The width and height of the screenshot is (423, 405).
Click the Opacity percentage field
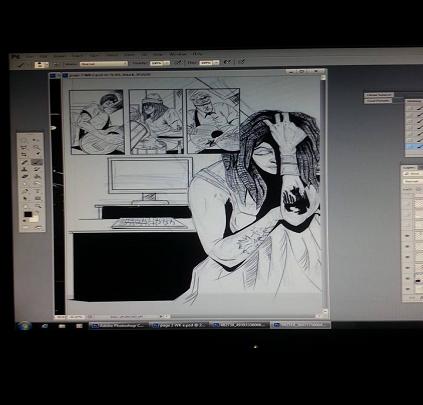(156, 63)
